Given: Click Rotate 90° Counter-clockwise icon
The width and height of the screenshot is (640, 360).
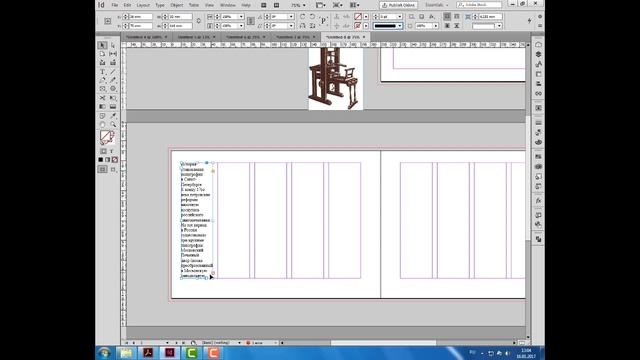Looking at the screenshot, I should (312, 17).
